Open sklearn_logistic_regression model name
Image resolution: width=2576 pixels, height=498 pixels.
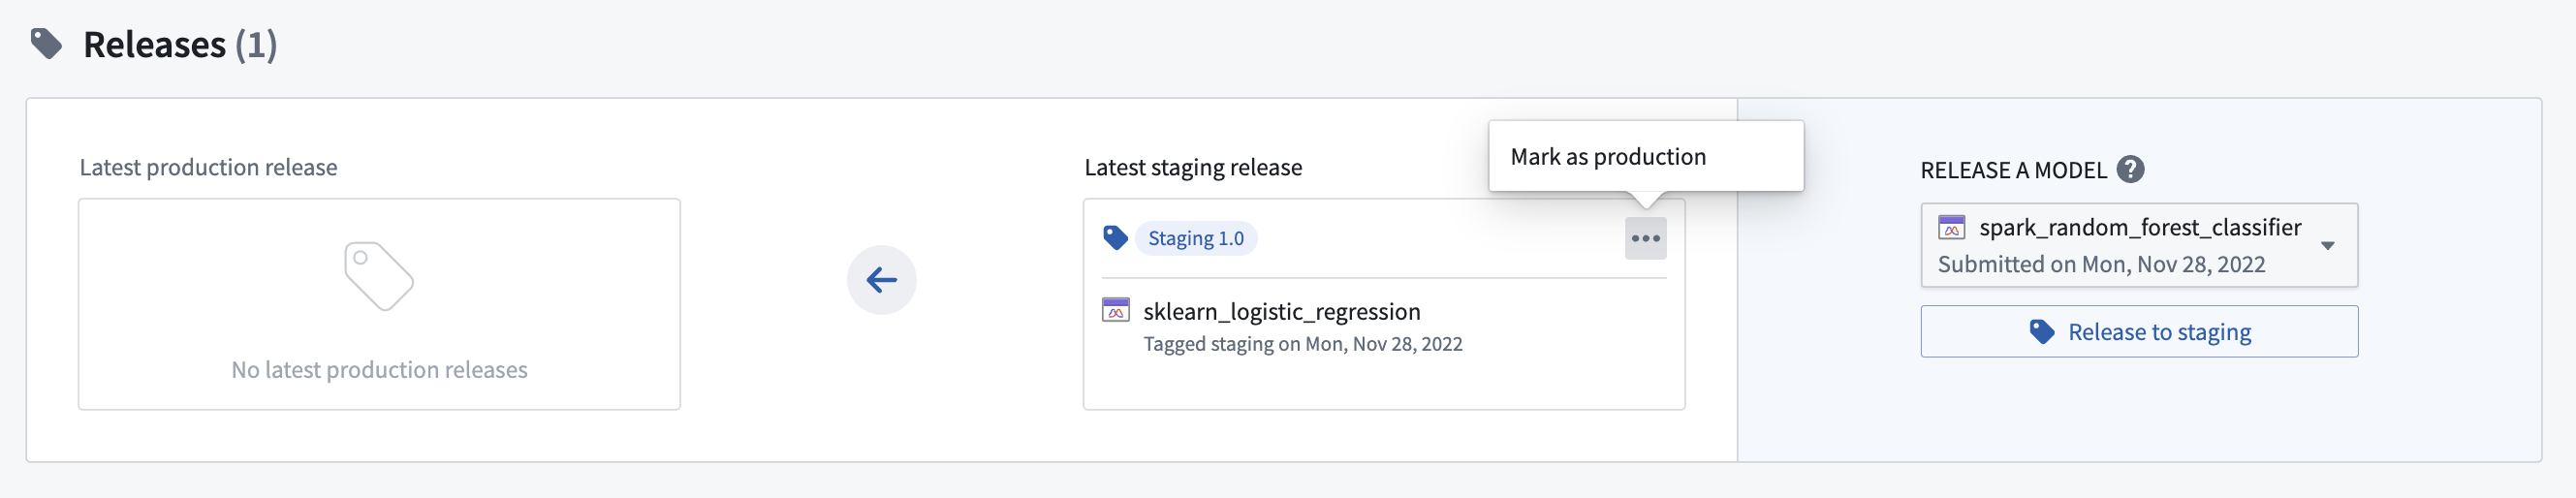tap(1281, 312)
